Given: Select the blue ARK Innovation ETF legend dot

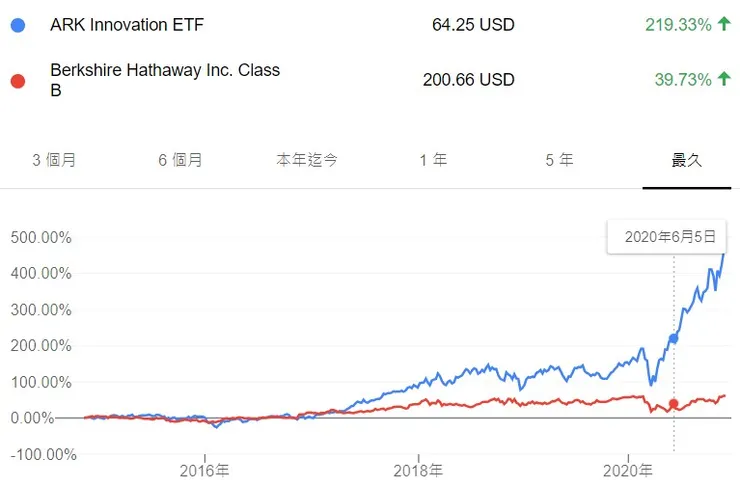Looking at the screenshot, I should 15,24.
